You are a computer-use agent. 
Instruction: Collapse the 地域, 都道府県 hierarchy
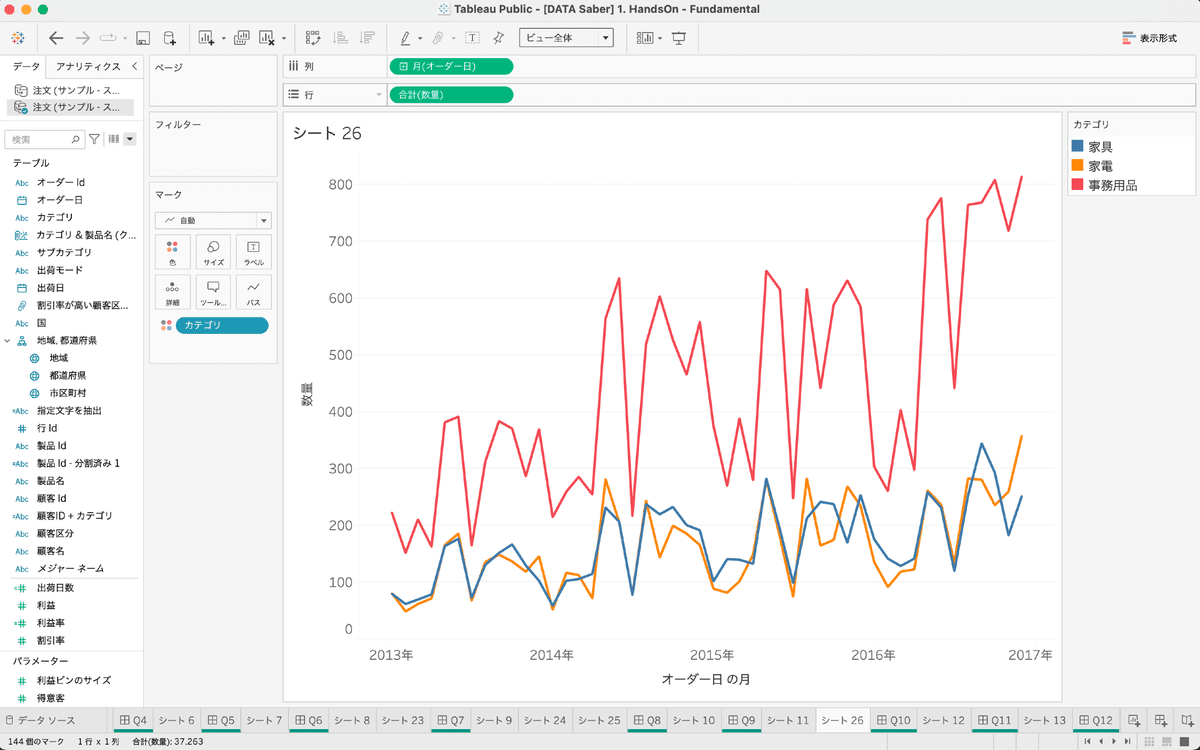point(8,341)
